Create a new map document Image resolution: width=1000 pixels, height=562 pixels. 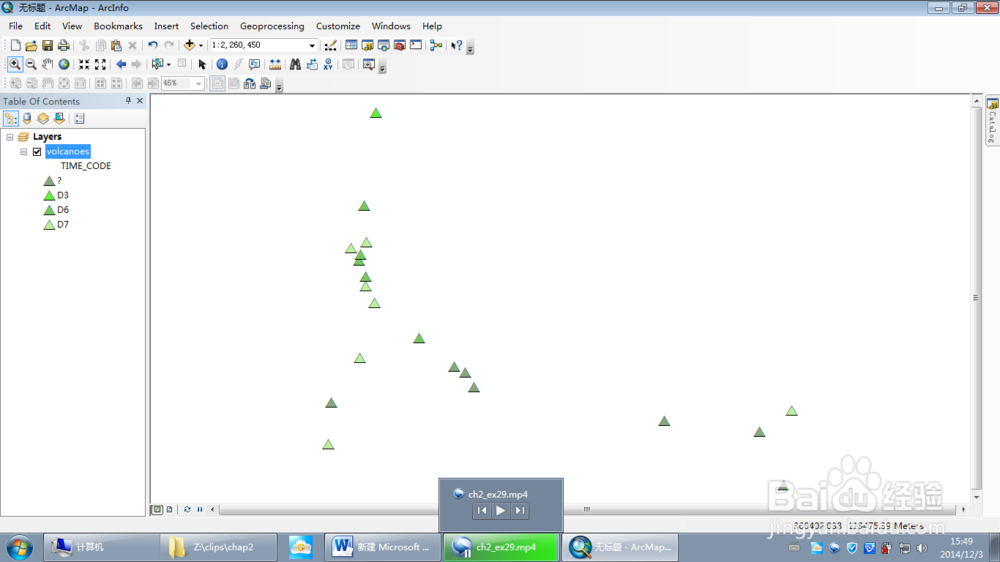pos(15,45)
